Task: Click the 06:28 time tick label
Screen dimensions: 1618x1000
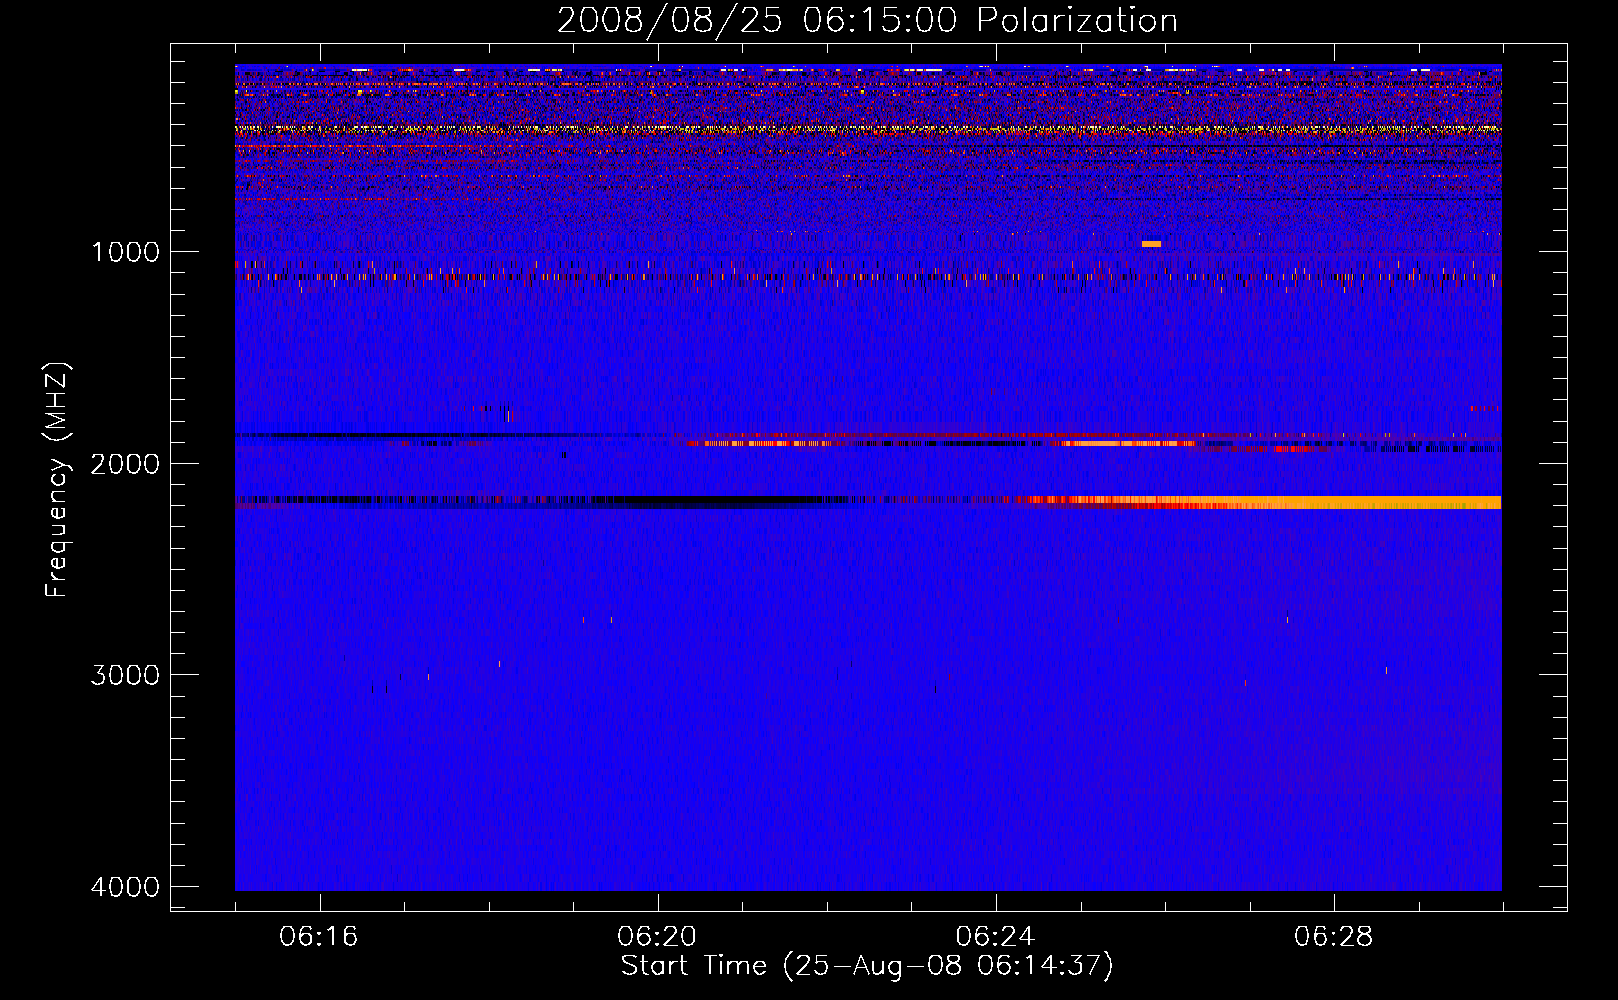Action: click(1334, 937)
